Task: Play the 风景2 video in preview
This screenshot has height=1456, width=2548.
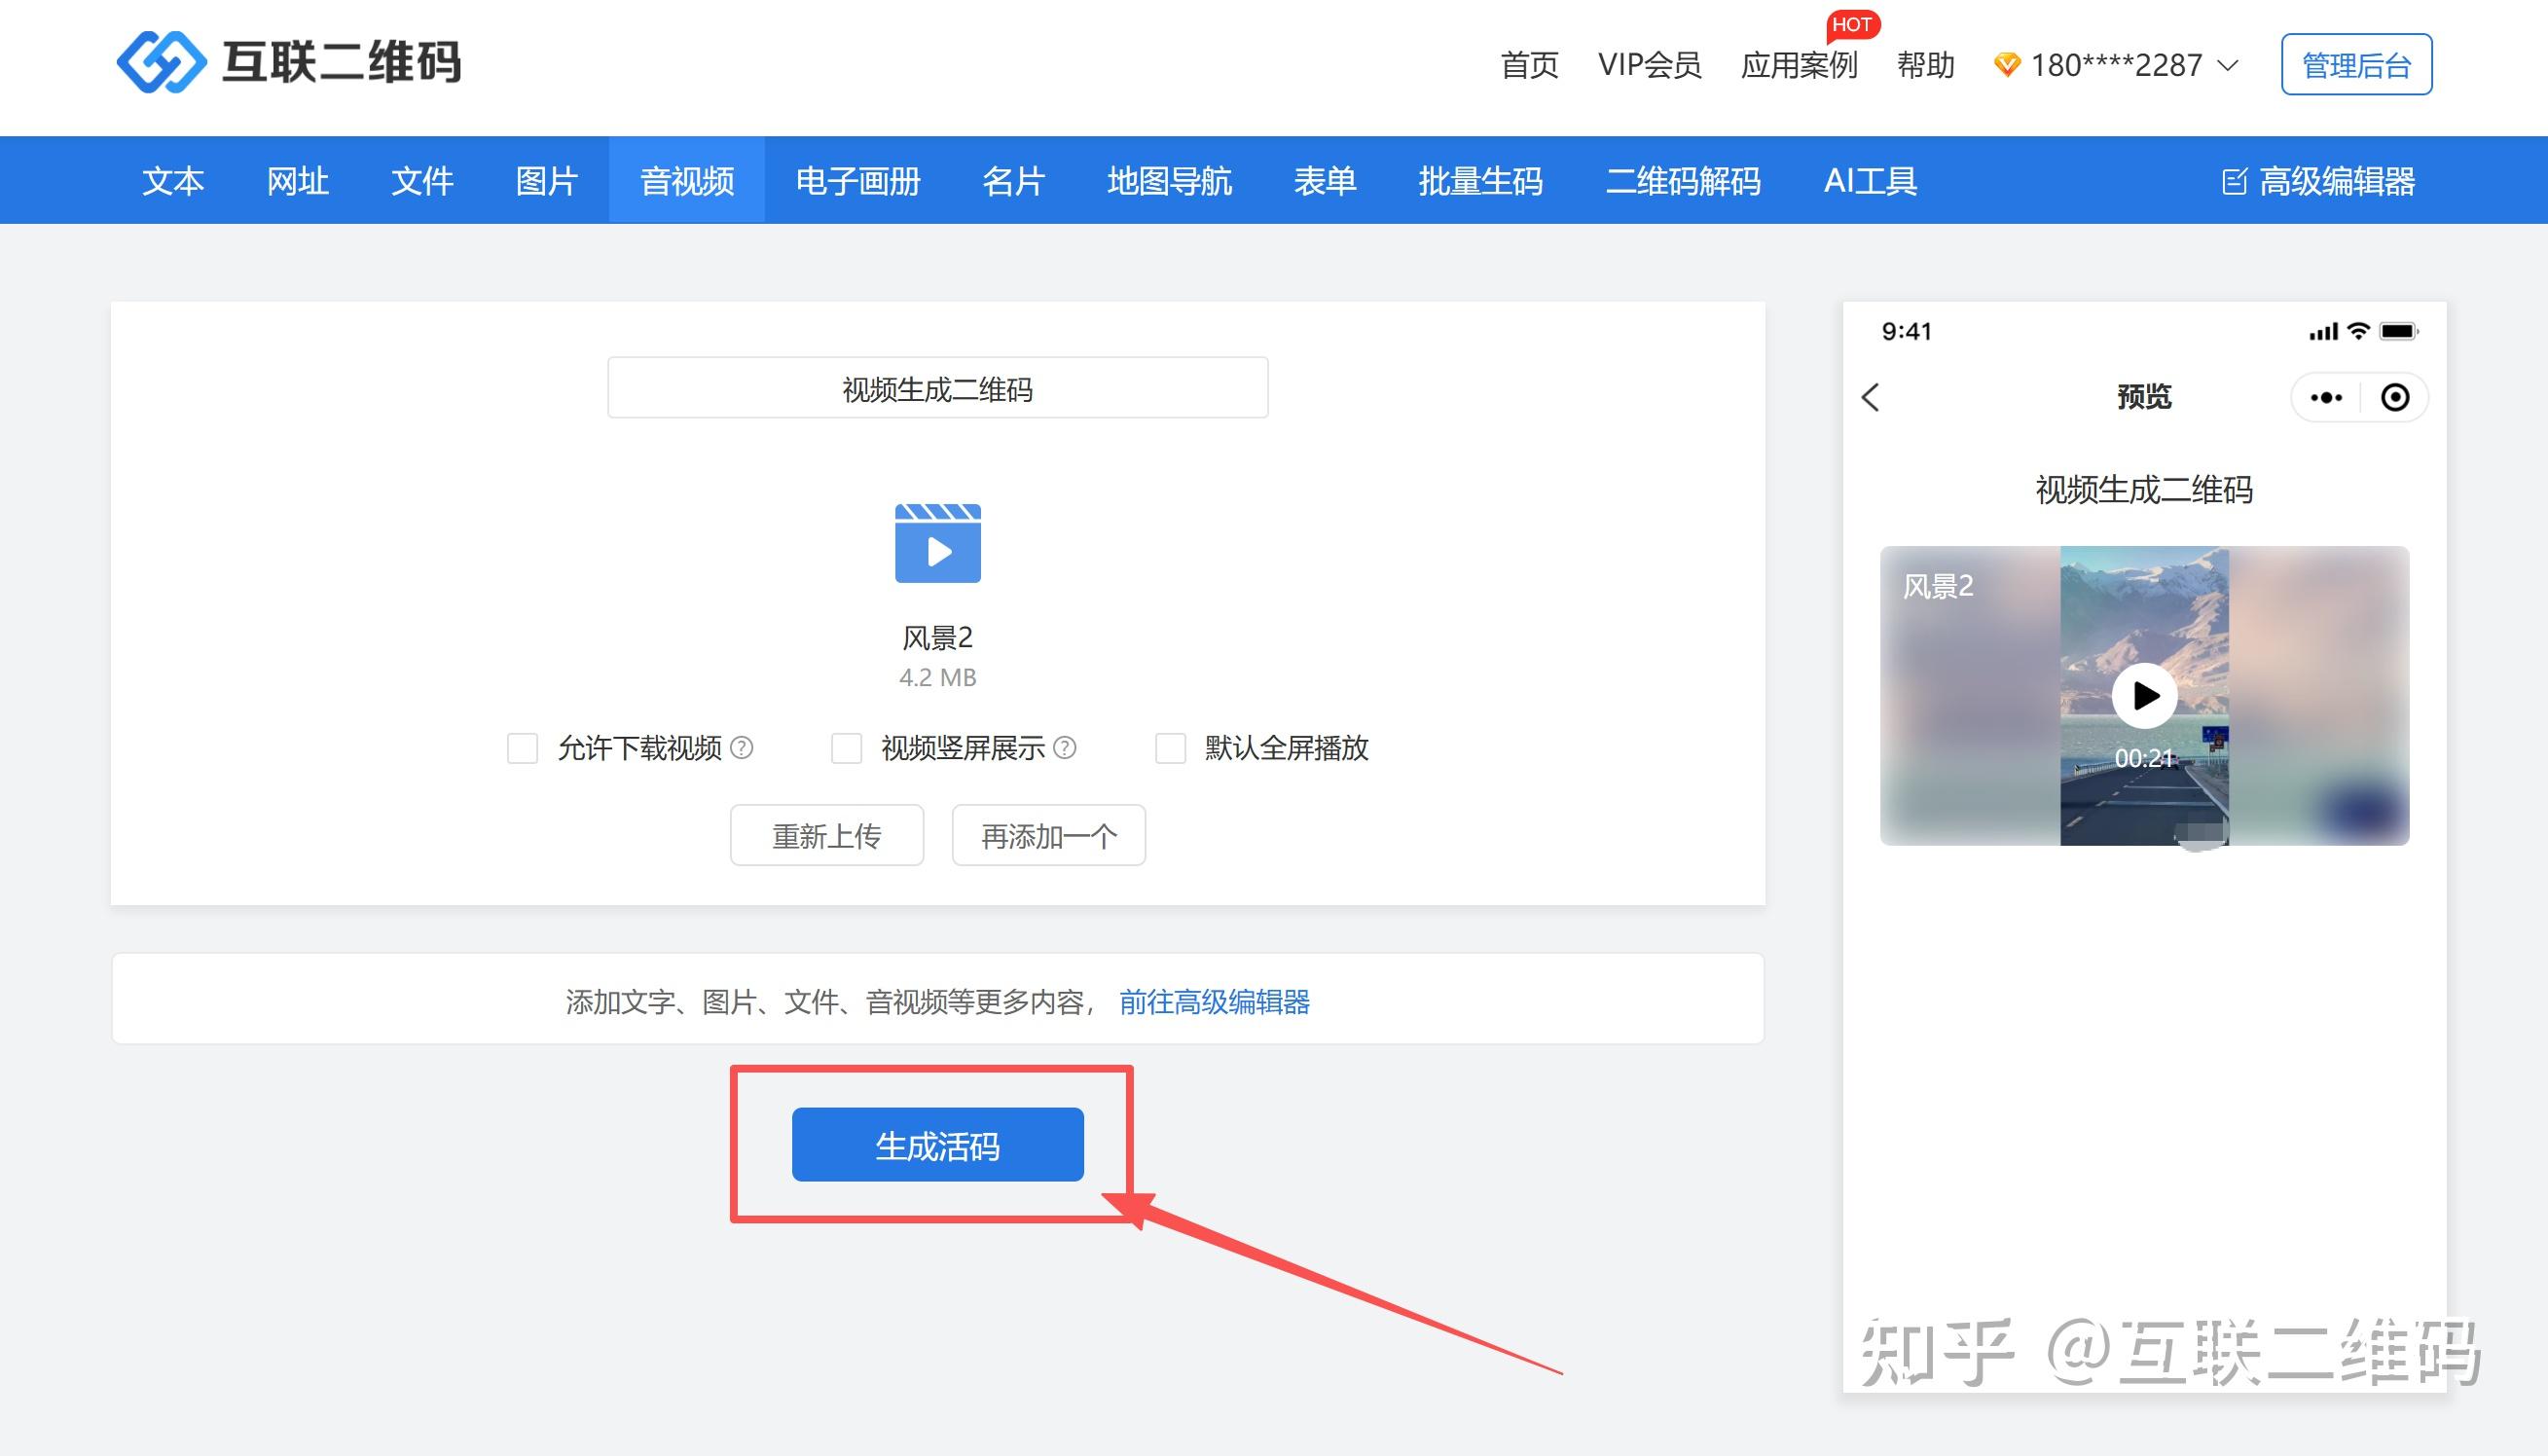Action: coord(2144,695)
